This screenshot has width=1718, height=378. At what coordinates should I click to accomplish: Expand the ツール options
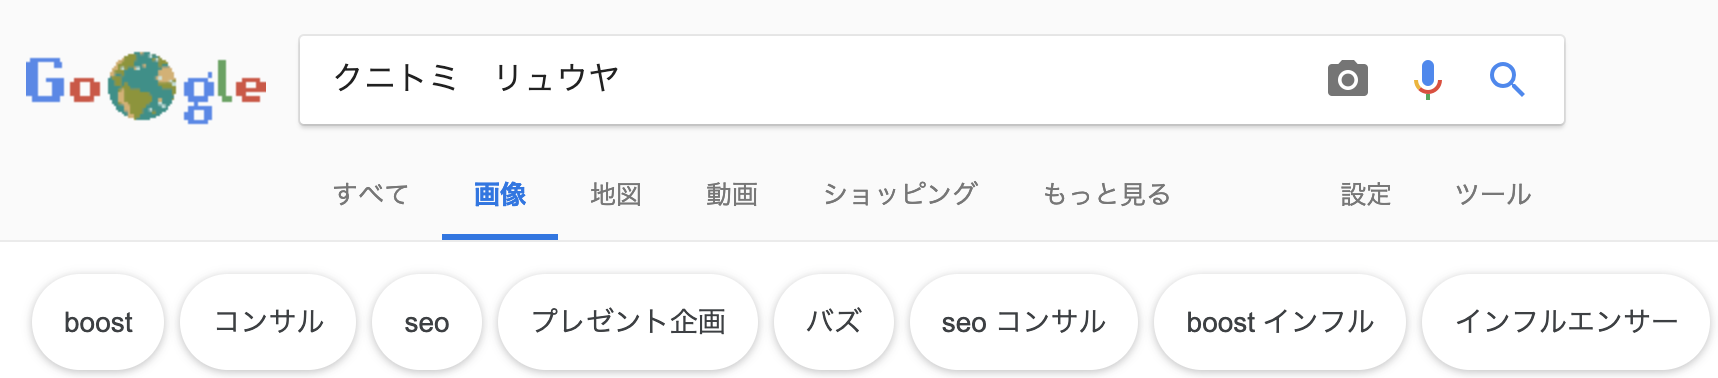[x=1493, y=194]
